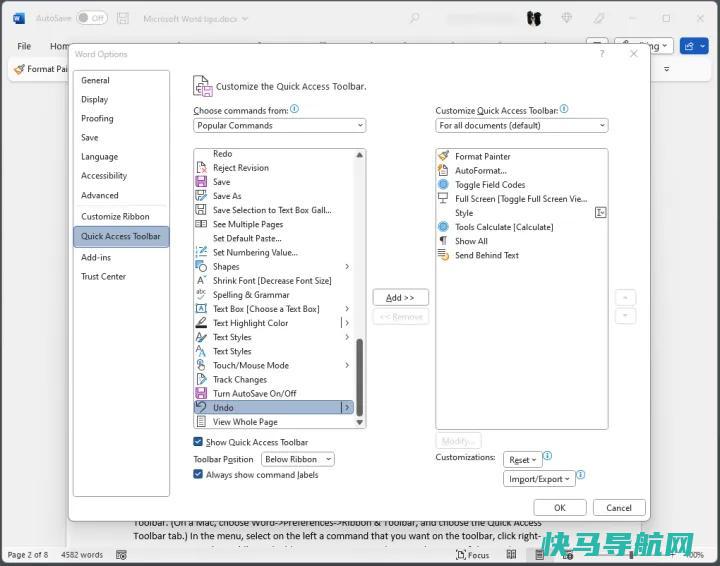This screenshot has width=720, height=566.
Task: Click the Shapes command icon
Action: (201, 266)
